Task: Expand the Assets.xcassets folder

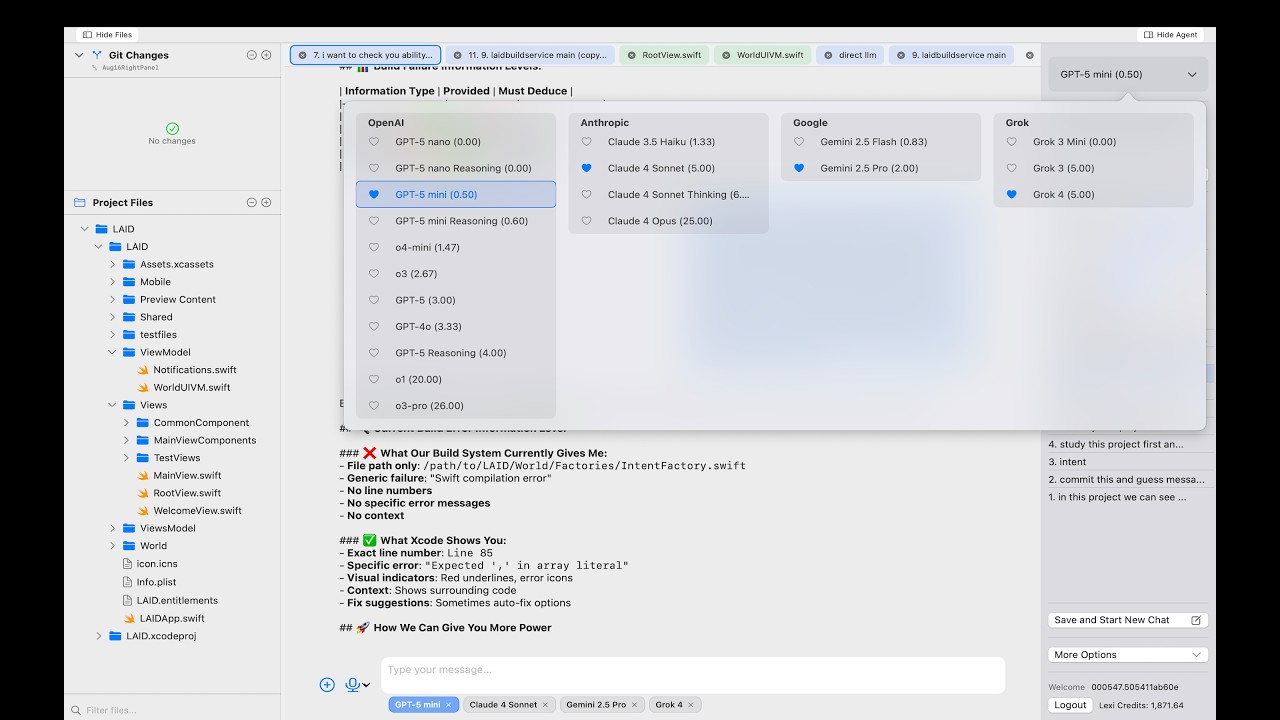Action: (113, 264)
